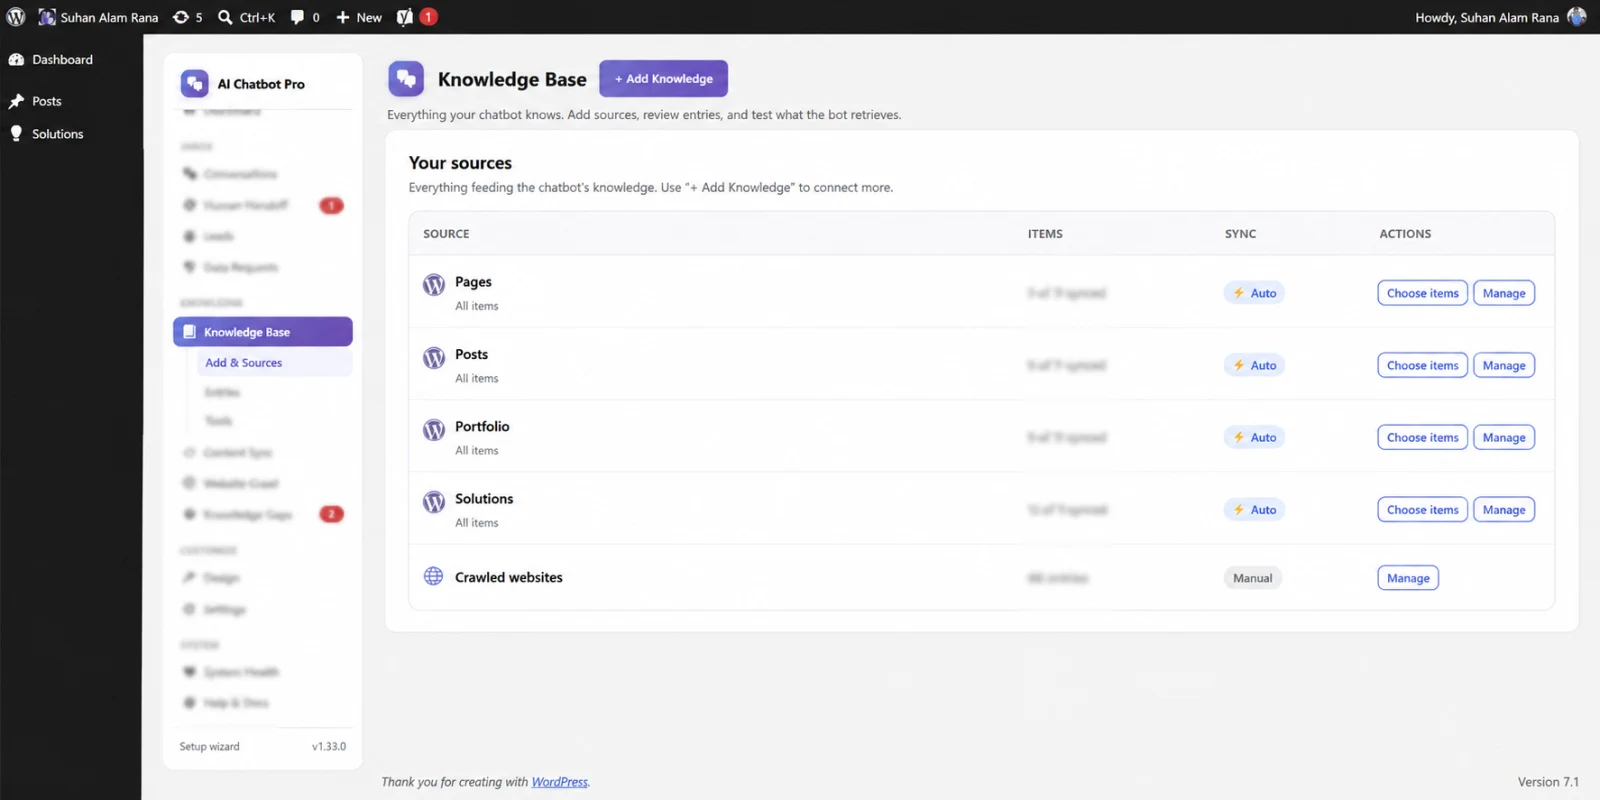1600x800 pixels.
Task: Go to Dashboard in WordPress menu
Action: pos(62,60)
